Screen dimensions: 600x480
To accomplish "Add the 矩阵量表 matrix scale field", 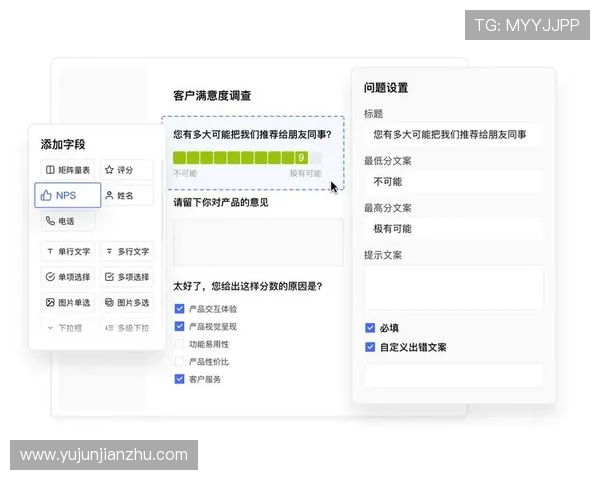I will [67, 170].
